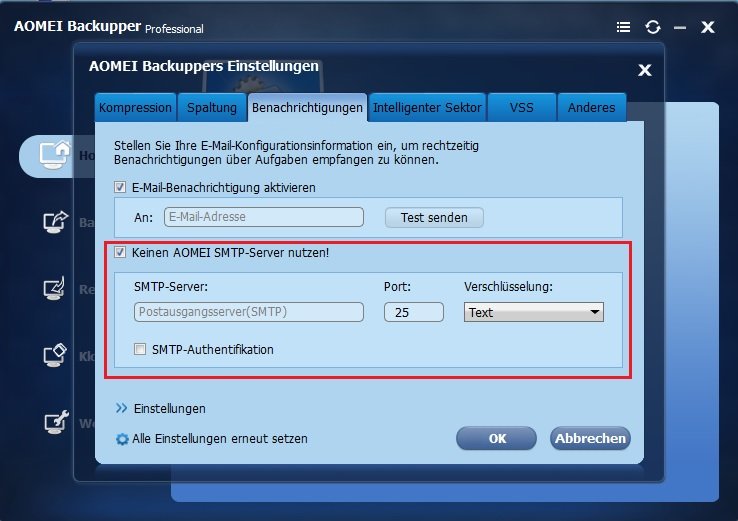
Task: Switch to the VSS tab
Action: (x=521, y=107)
